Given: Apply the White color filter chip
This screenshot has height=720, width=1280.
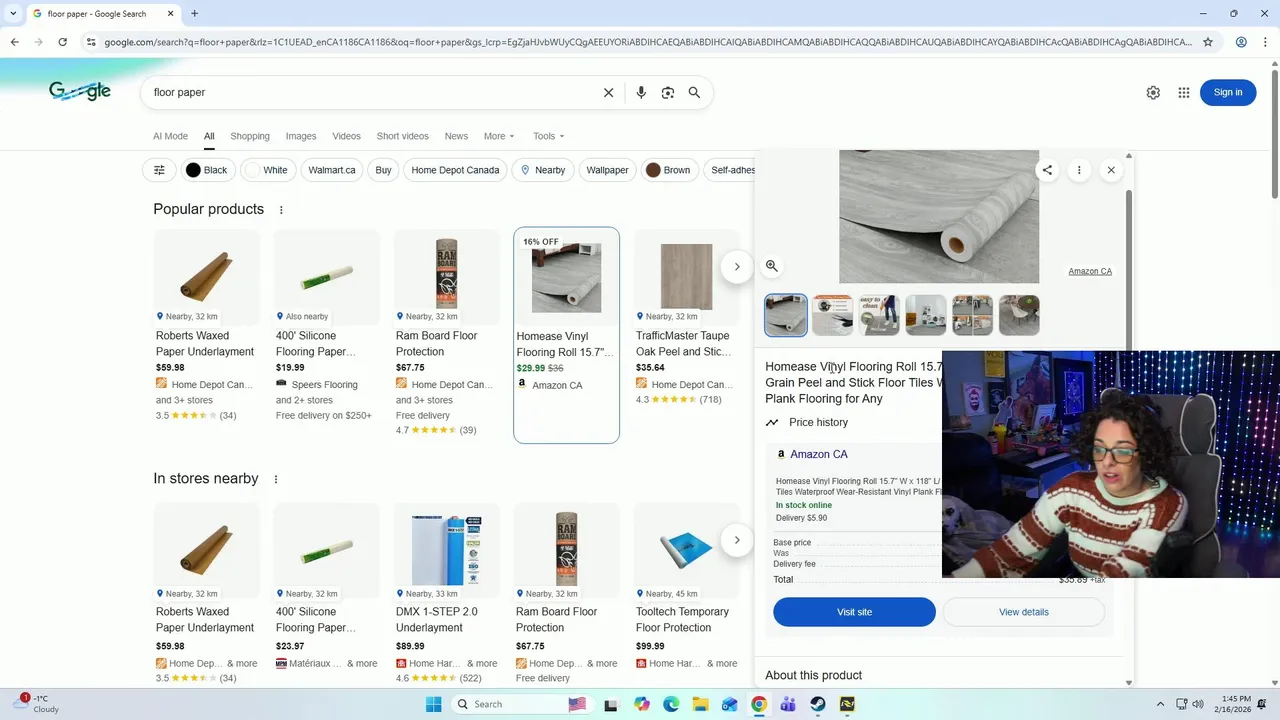Looking at the screenshot, I should pos(267,170).
